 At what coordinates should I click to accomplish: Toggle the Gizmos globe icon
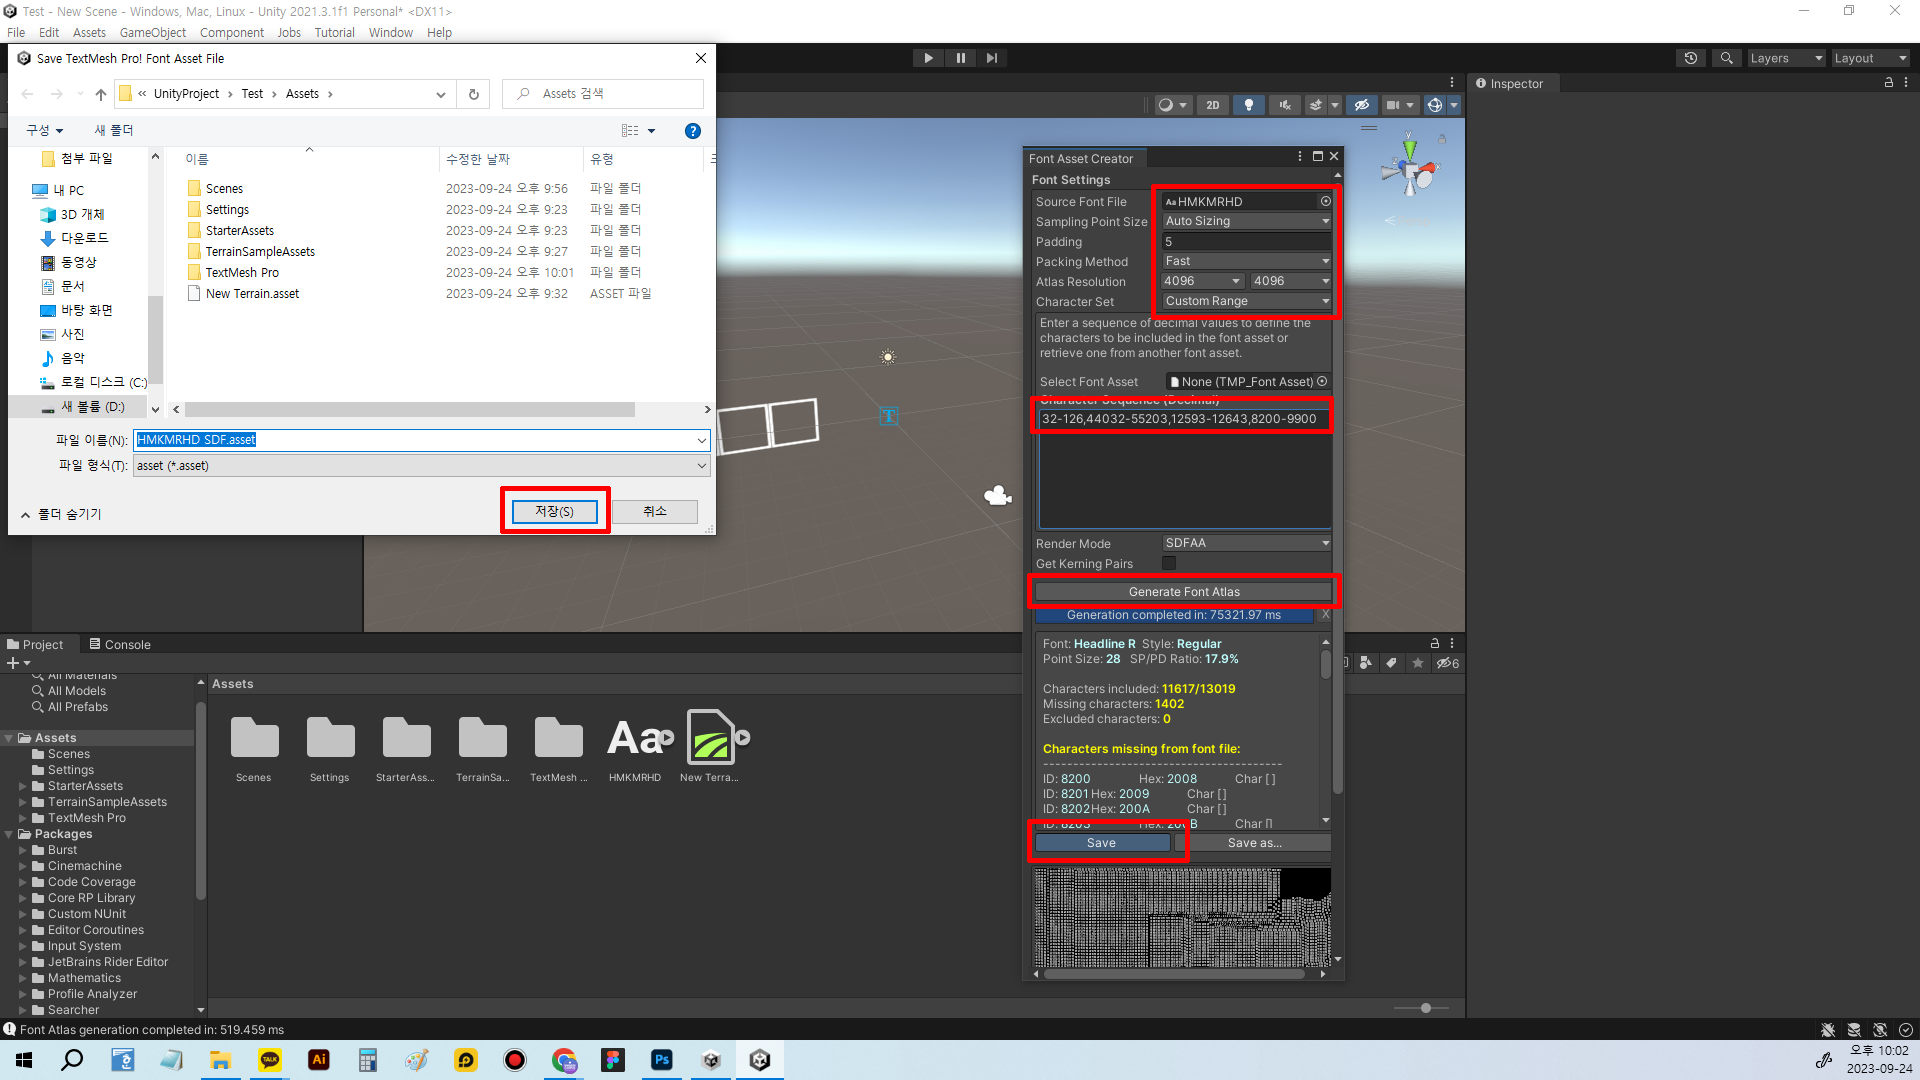coord(1435,105)
